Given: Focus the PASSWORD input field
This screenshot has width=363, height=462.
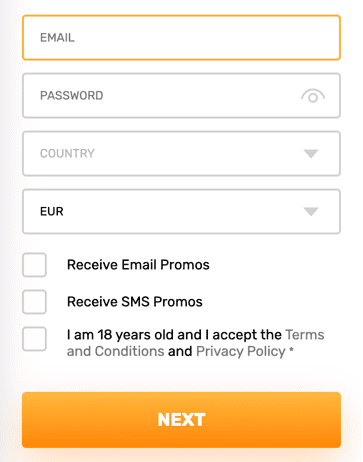Looking at the screenshot, I should pos(181,96).
